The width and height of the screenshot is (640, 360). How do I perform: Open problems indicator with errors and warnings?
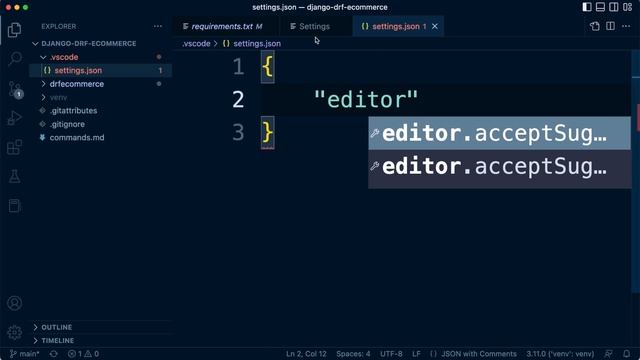[x=84, y=354]
